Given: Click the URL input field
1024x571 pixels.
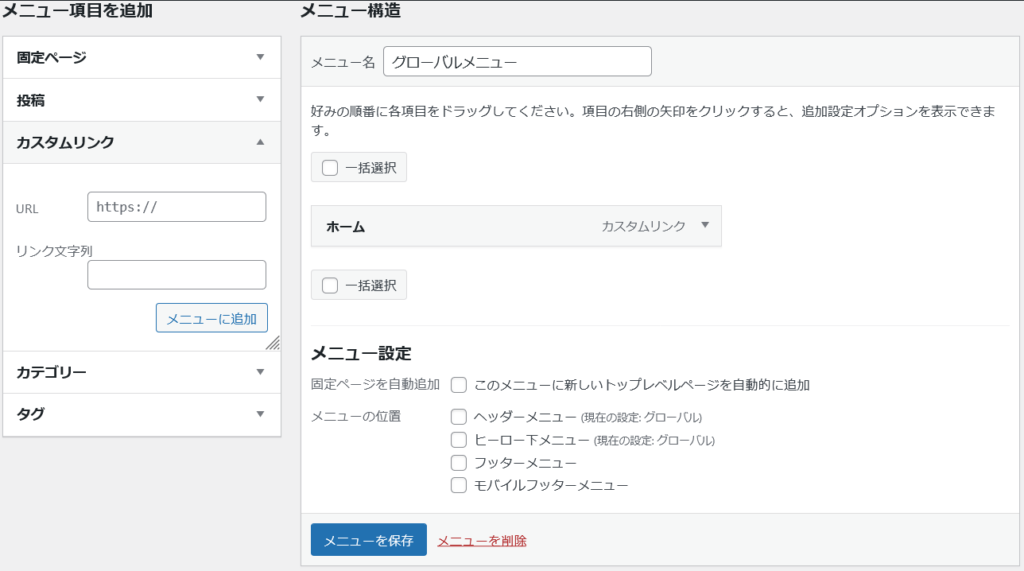Looking at the screenshot, I should [177, 207].
